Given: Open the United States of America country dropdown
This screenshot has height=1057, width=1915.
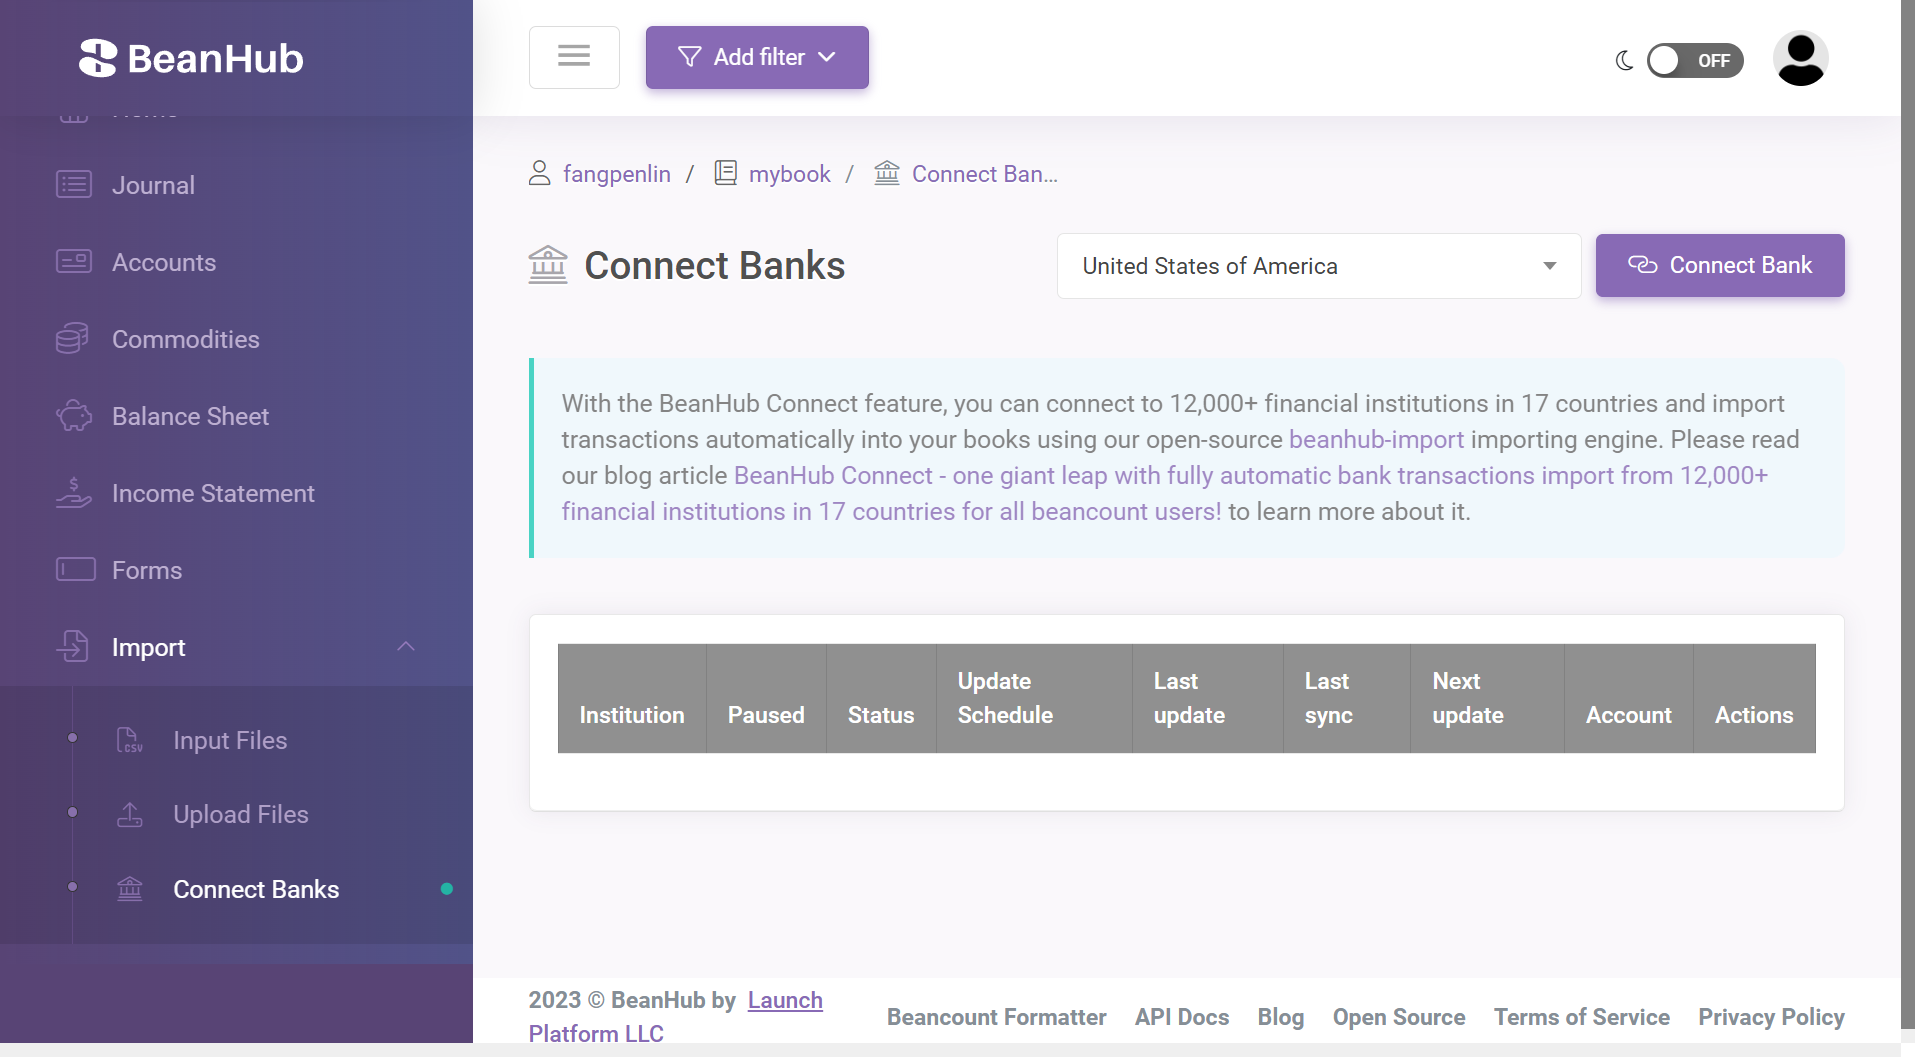Looking at the screenshot, I should pyautogui.click(x=1319, y=266).
